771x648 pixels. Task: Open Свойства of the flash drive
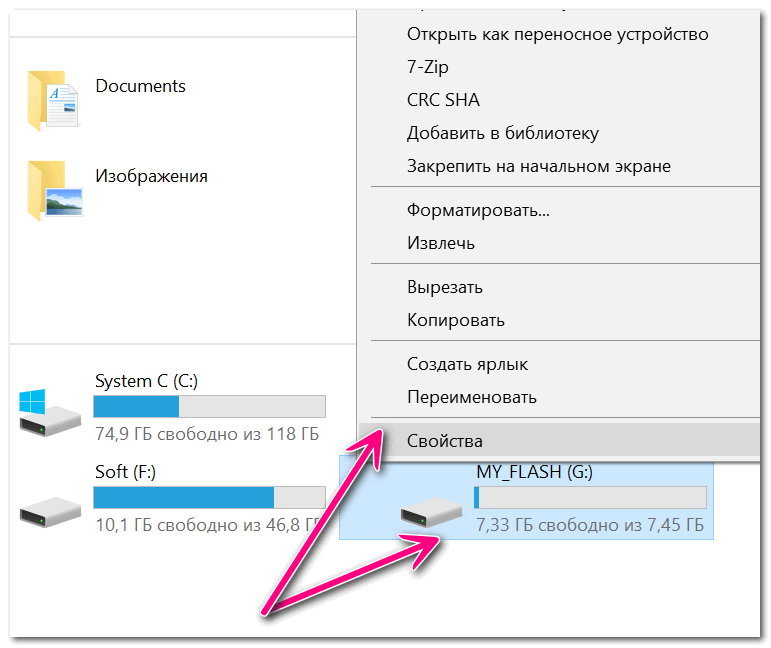coord(560,441)
